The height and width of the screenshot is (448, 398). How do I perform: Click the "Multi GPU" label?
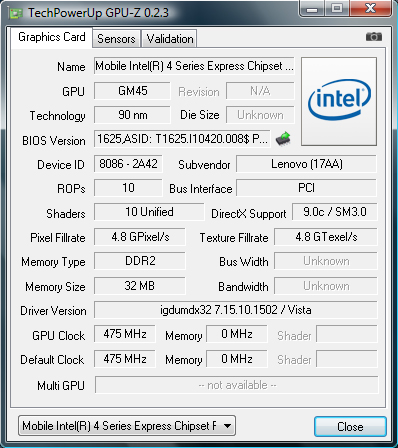pyautogui.click(x=61, y=386)
